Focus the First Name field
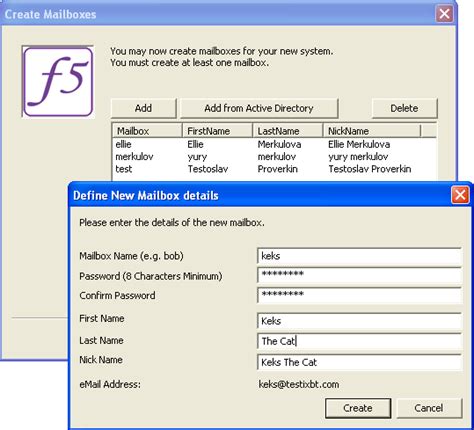This screenshot has width=474, height=430. (x=359, y=321)
